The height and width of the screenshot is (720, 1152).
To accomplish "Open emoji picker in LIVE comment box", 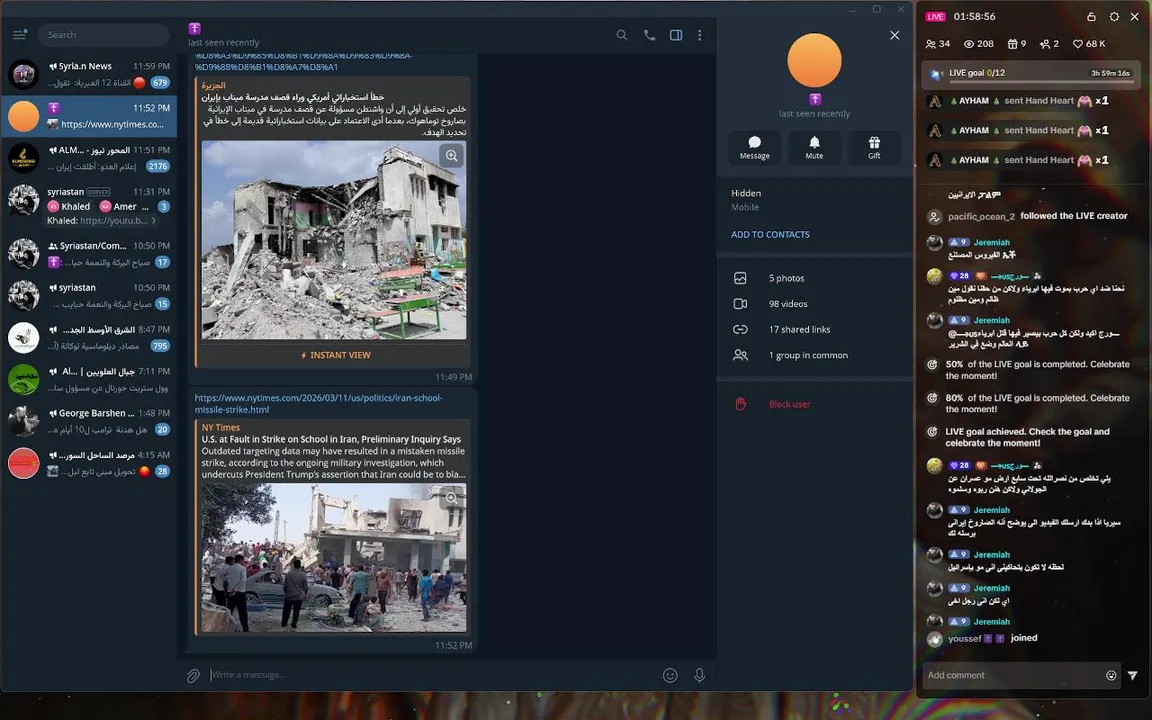I will [x=1111, y=675].
